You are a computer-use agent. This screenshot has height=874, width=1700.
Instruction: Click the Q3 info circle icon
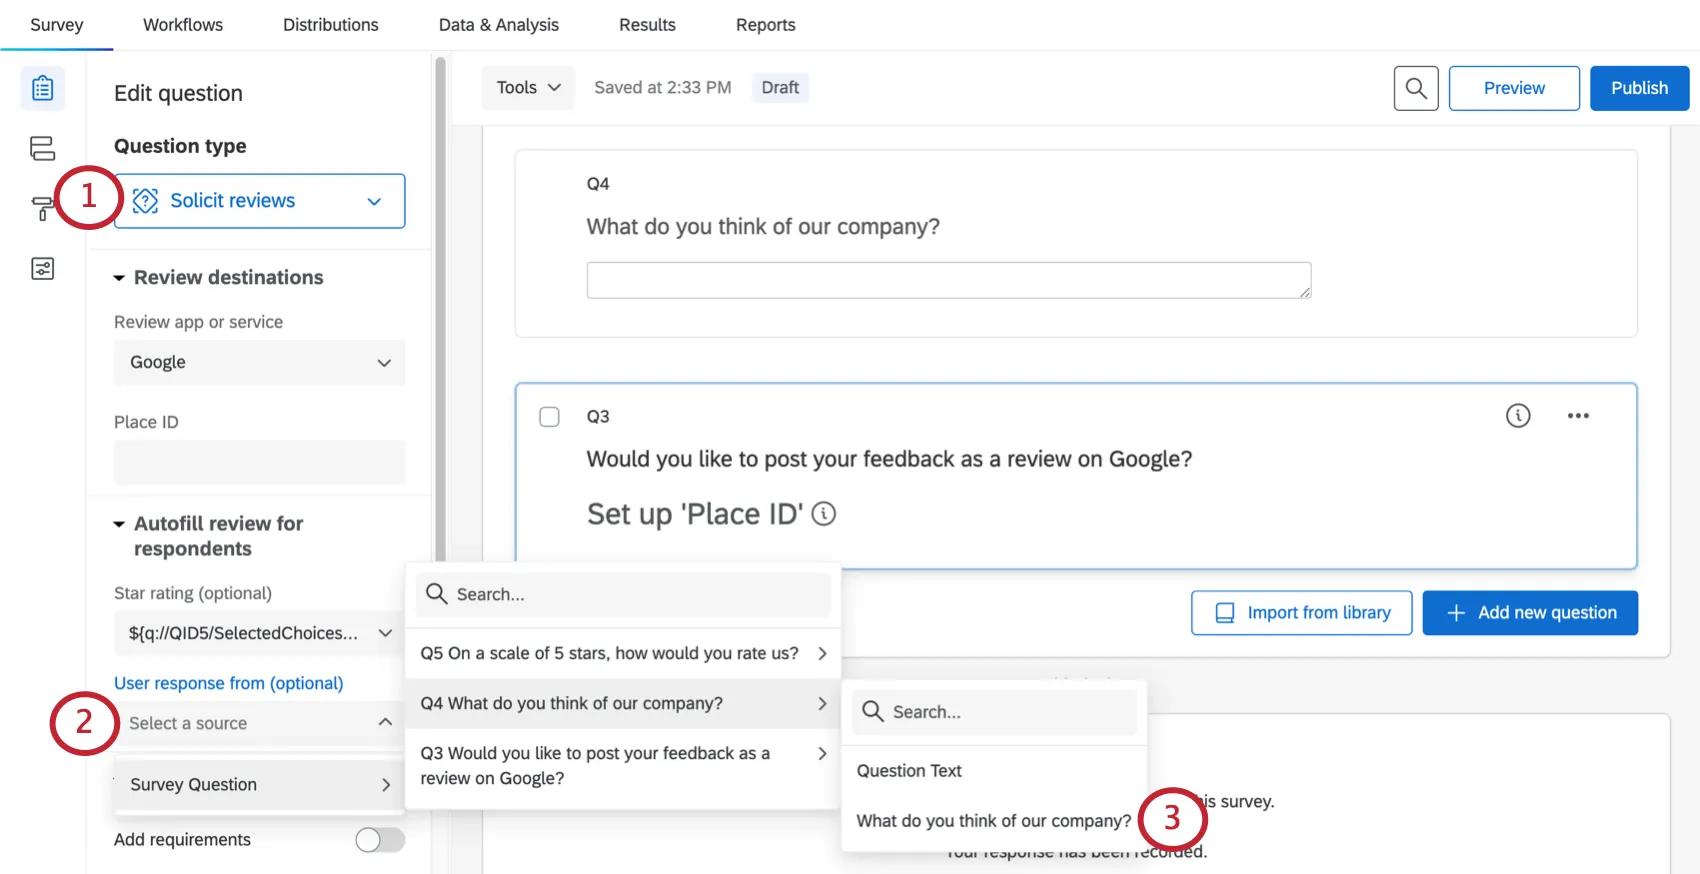click(x=1517, y=416)
